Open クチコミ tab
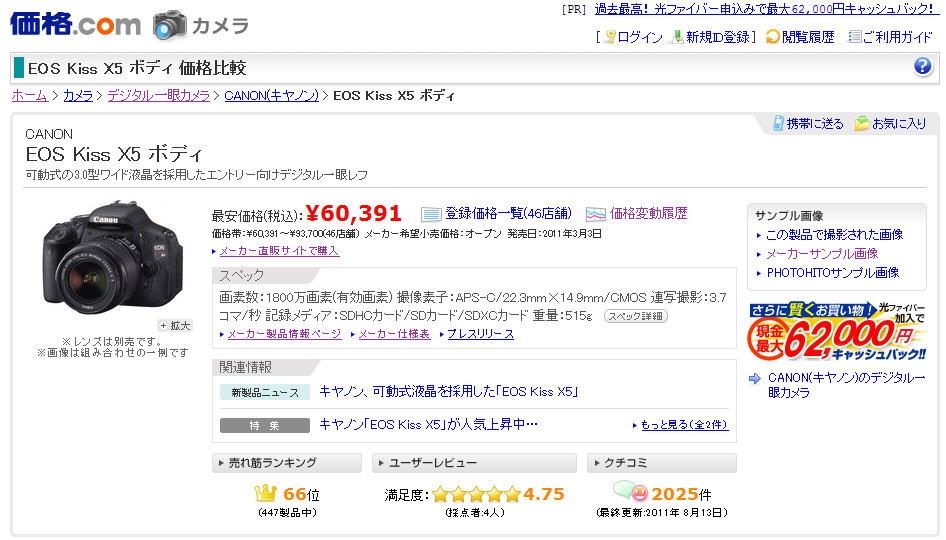The image size is (946, 540). click(x=662, y=463)
